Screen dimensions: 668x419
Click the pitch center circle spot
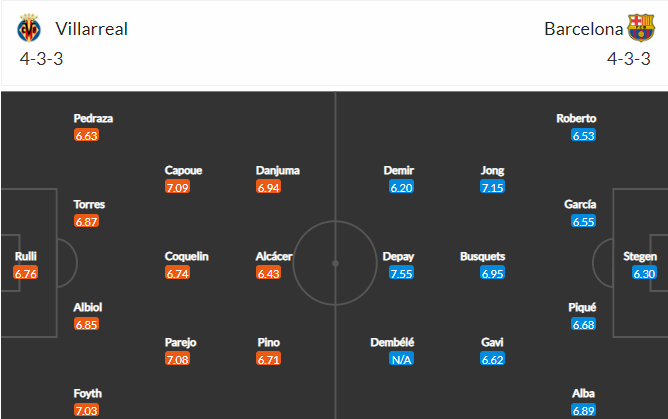[x=335, y=264]
